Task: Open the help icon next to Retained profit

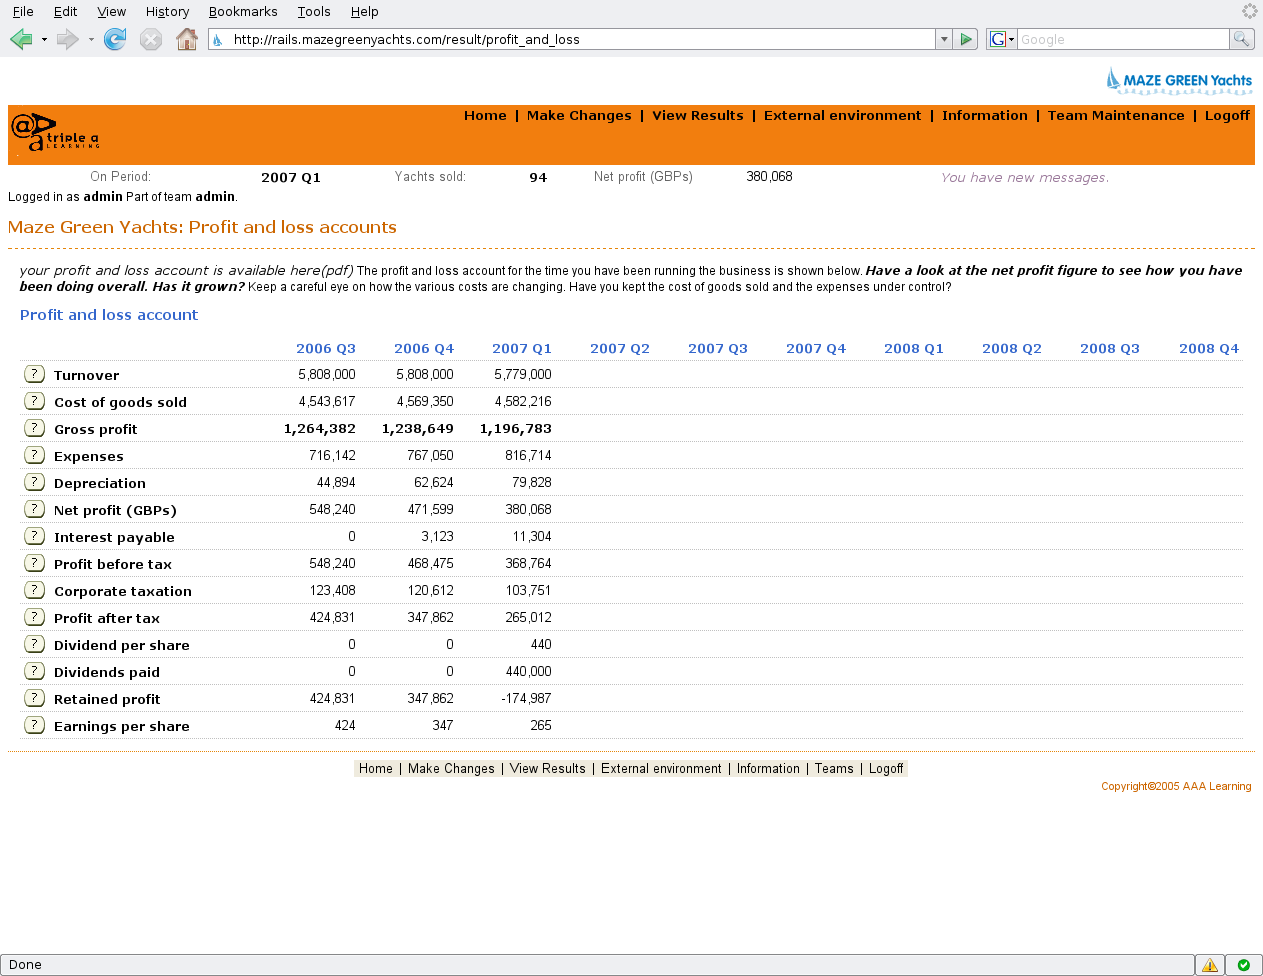Action: pos(34,697)
